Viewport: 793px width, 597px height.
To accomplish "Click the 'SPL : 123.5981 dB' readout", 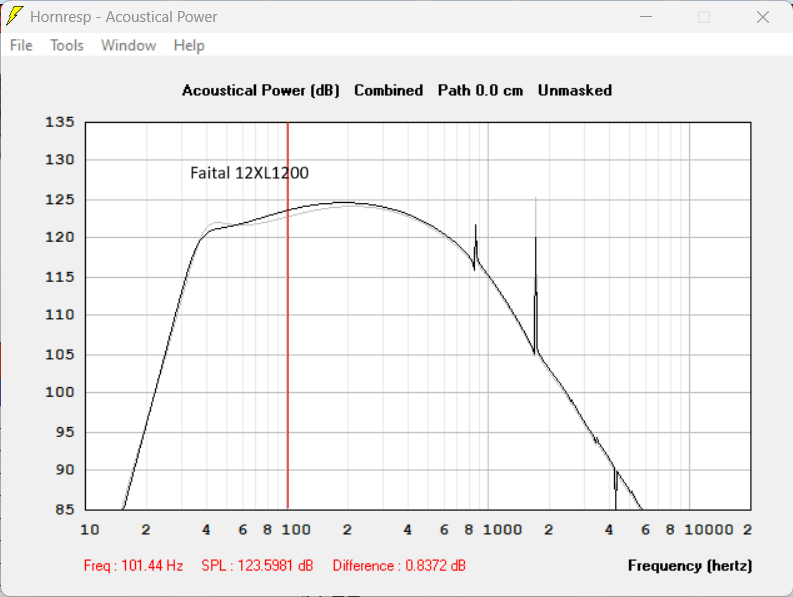I will pyautogui.click(x=257, y=565).
